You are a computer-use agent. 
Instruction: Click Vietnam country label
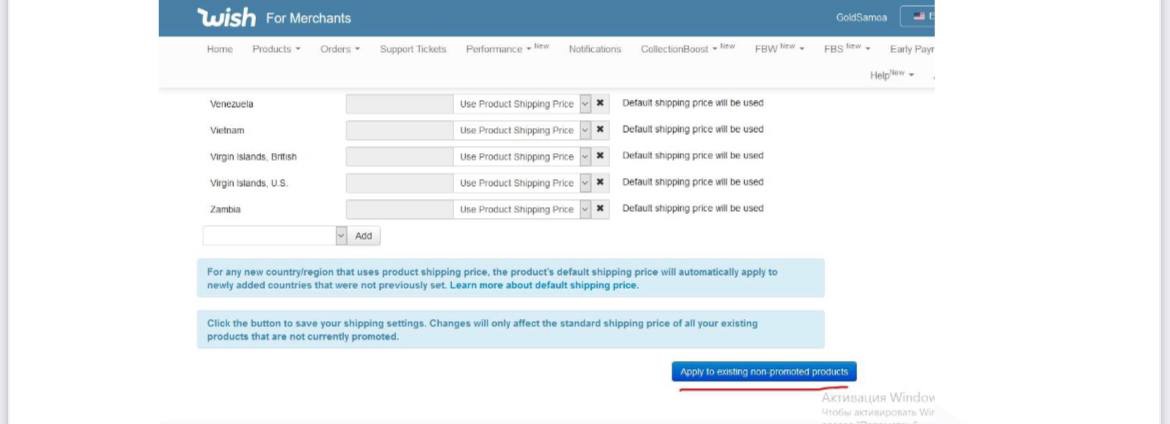pos(227,131)
